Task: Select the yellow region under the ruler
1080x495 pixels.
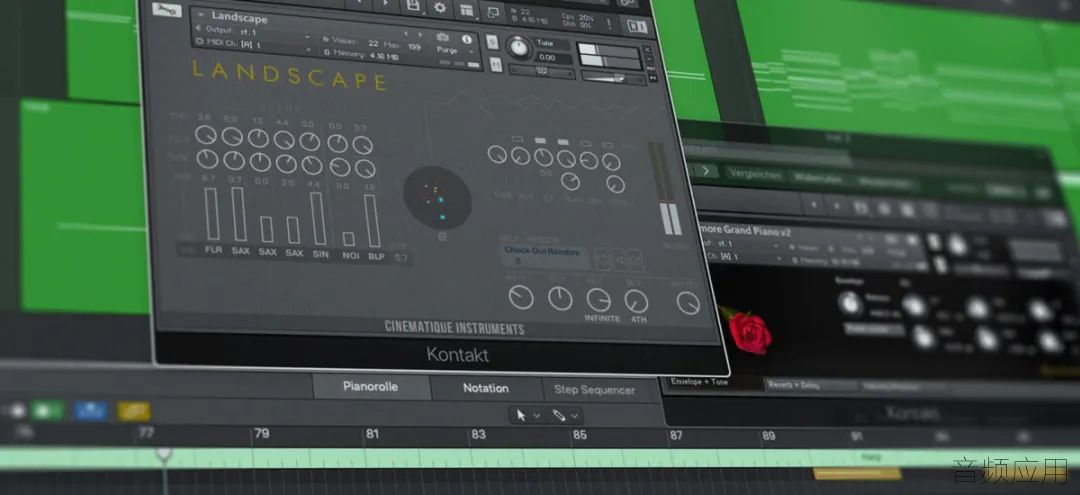Action: pyautogui.click(x=858, y=473)
